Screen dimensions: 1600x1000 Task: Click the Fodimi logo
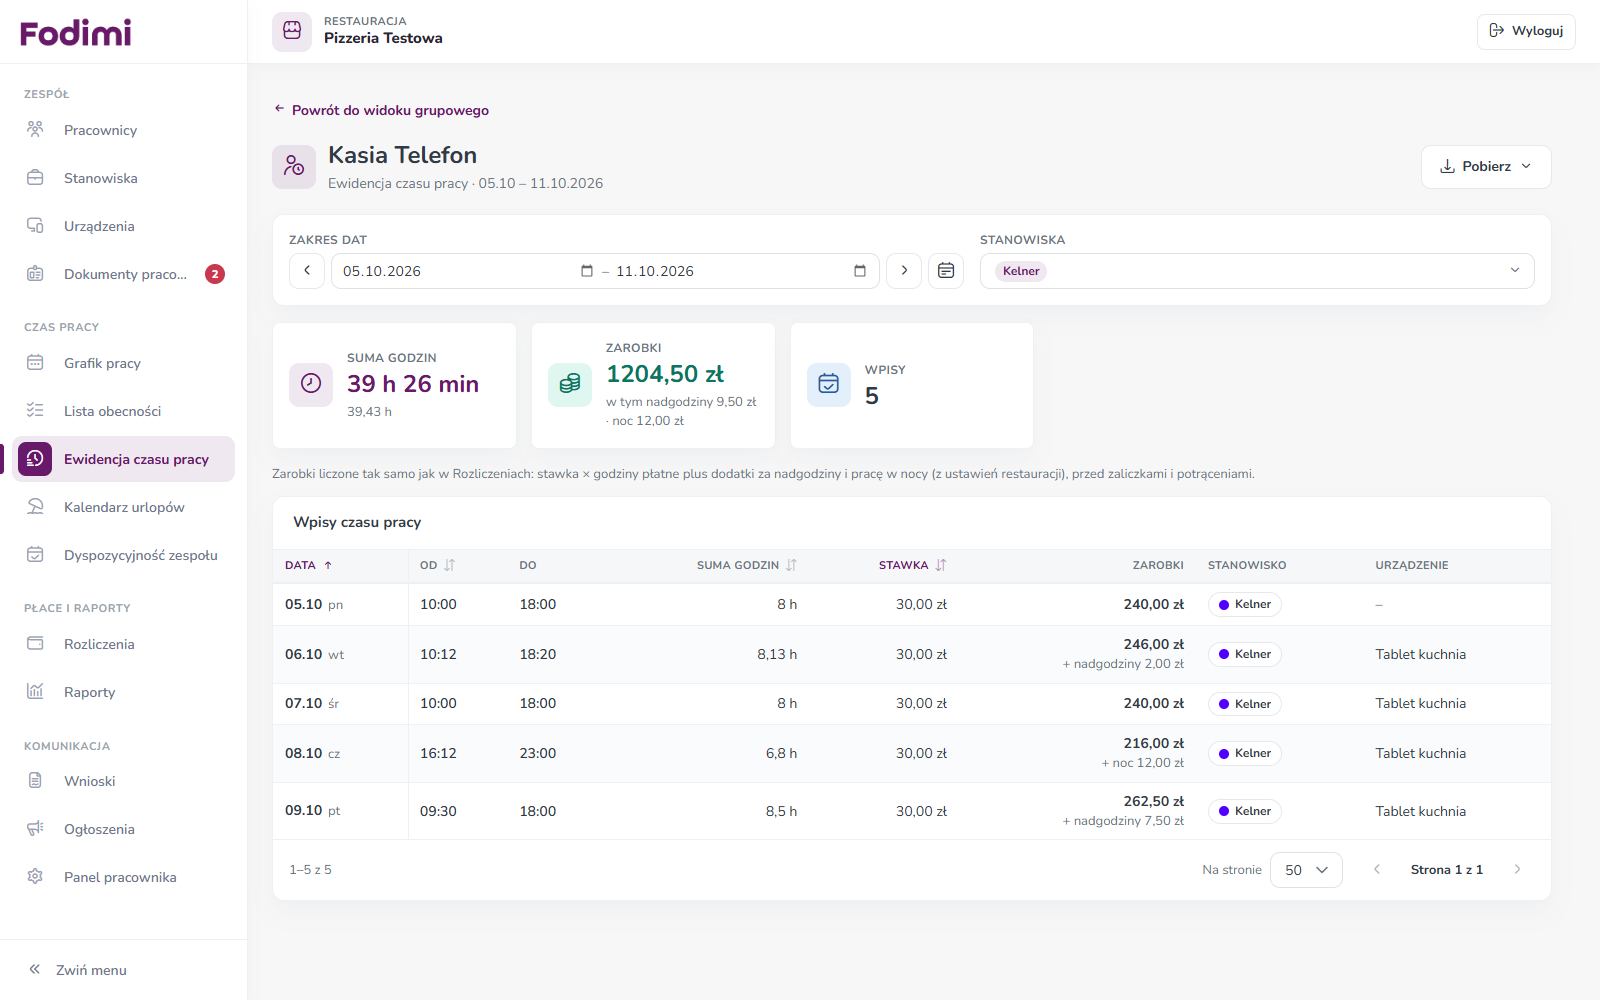76,33
